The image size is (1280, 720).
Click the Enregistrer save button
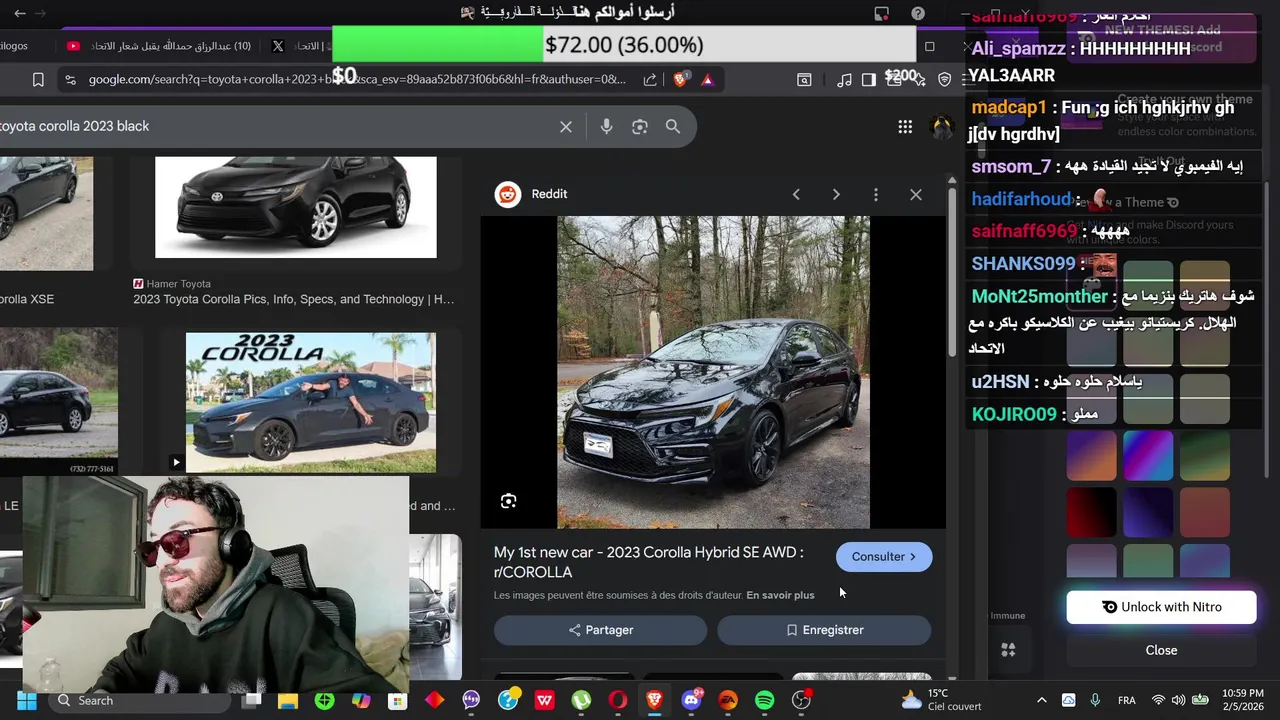[x=824, y=630]
